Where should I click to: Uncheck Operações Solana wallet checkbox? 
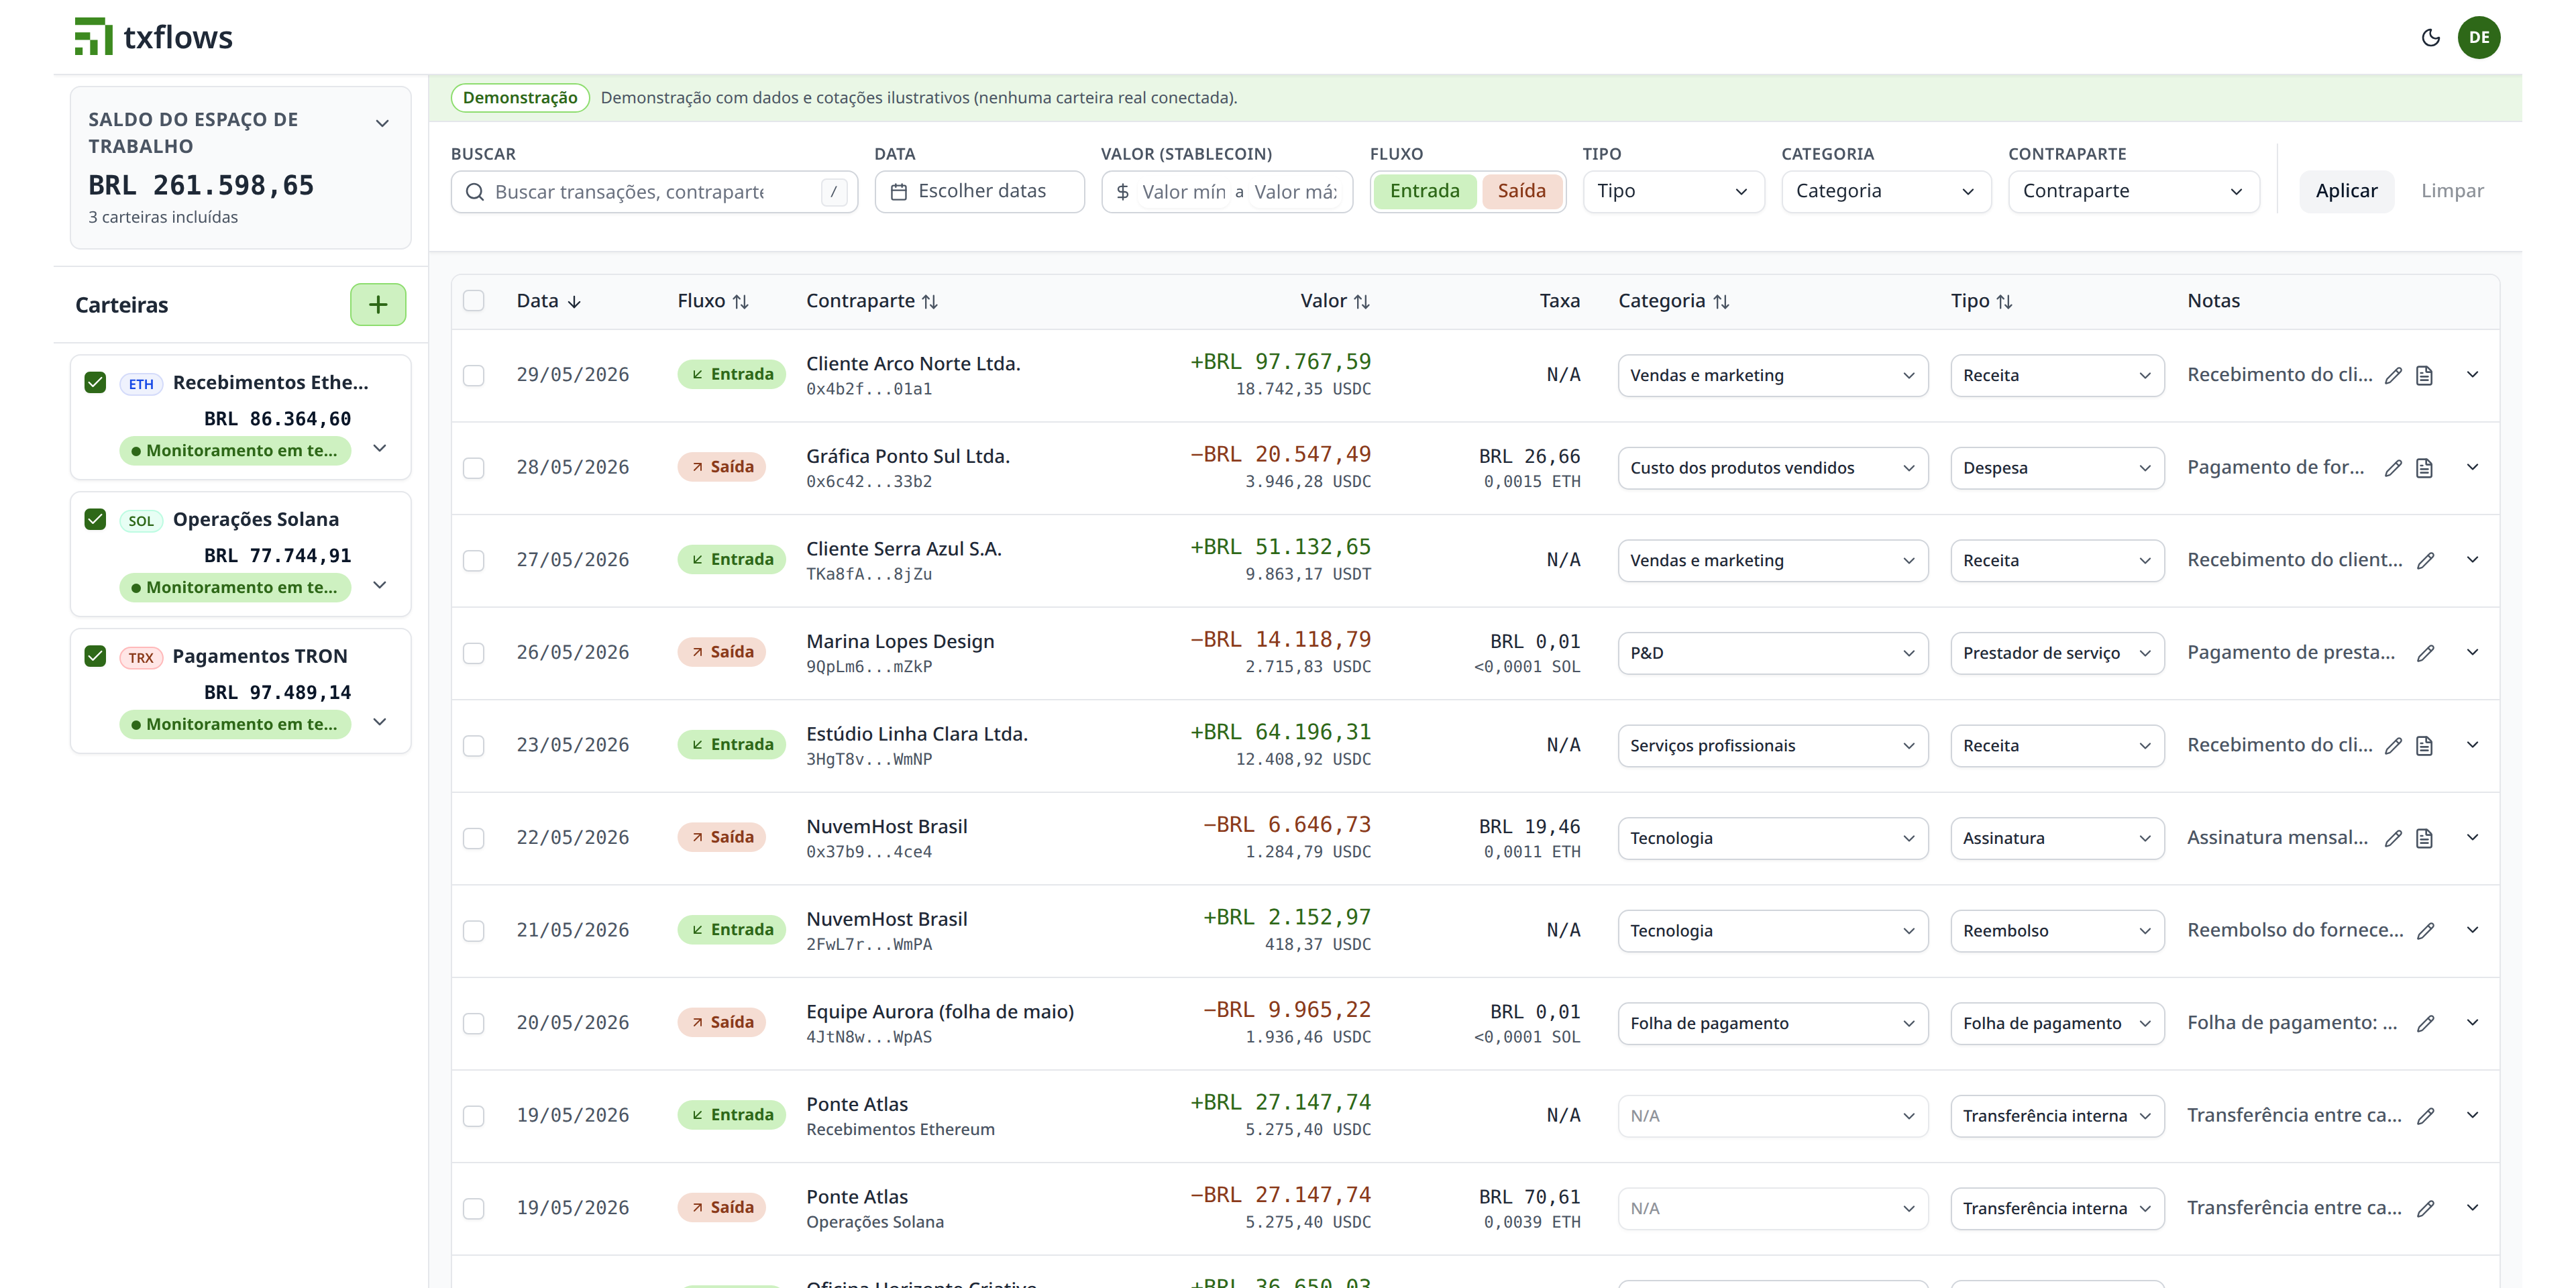[95, 519]
